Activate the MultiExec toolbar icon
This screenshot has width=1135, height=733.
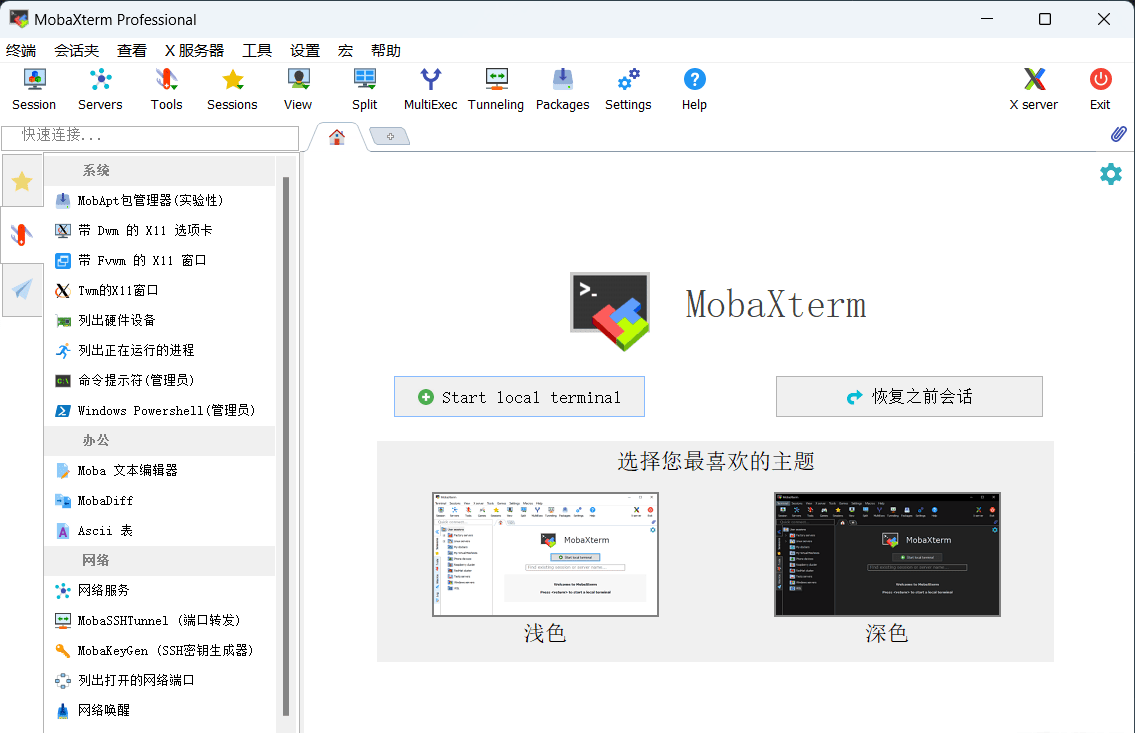click(431, 90)
